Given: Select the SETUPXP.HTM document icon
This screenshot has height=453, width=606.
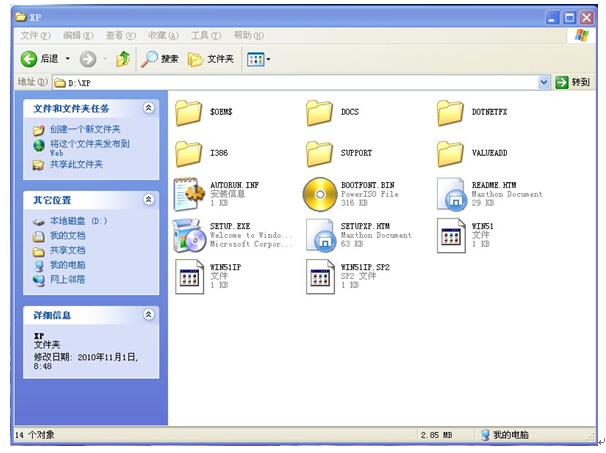Looking at the screenshot, I should (x=320, y=235).
